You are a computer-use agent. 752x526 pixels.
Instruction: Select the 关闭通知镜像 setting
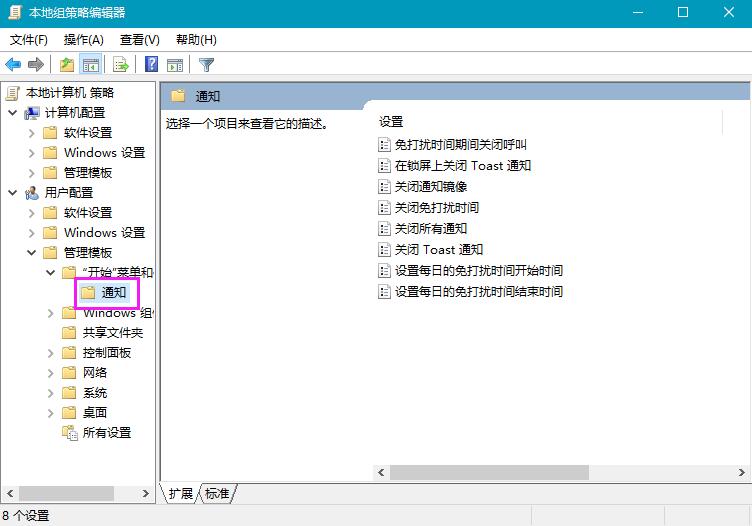click(431, 187)
